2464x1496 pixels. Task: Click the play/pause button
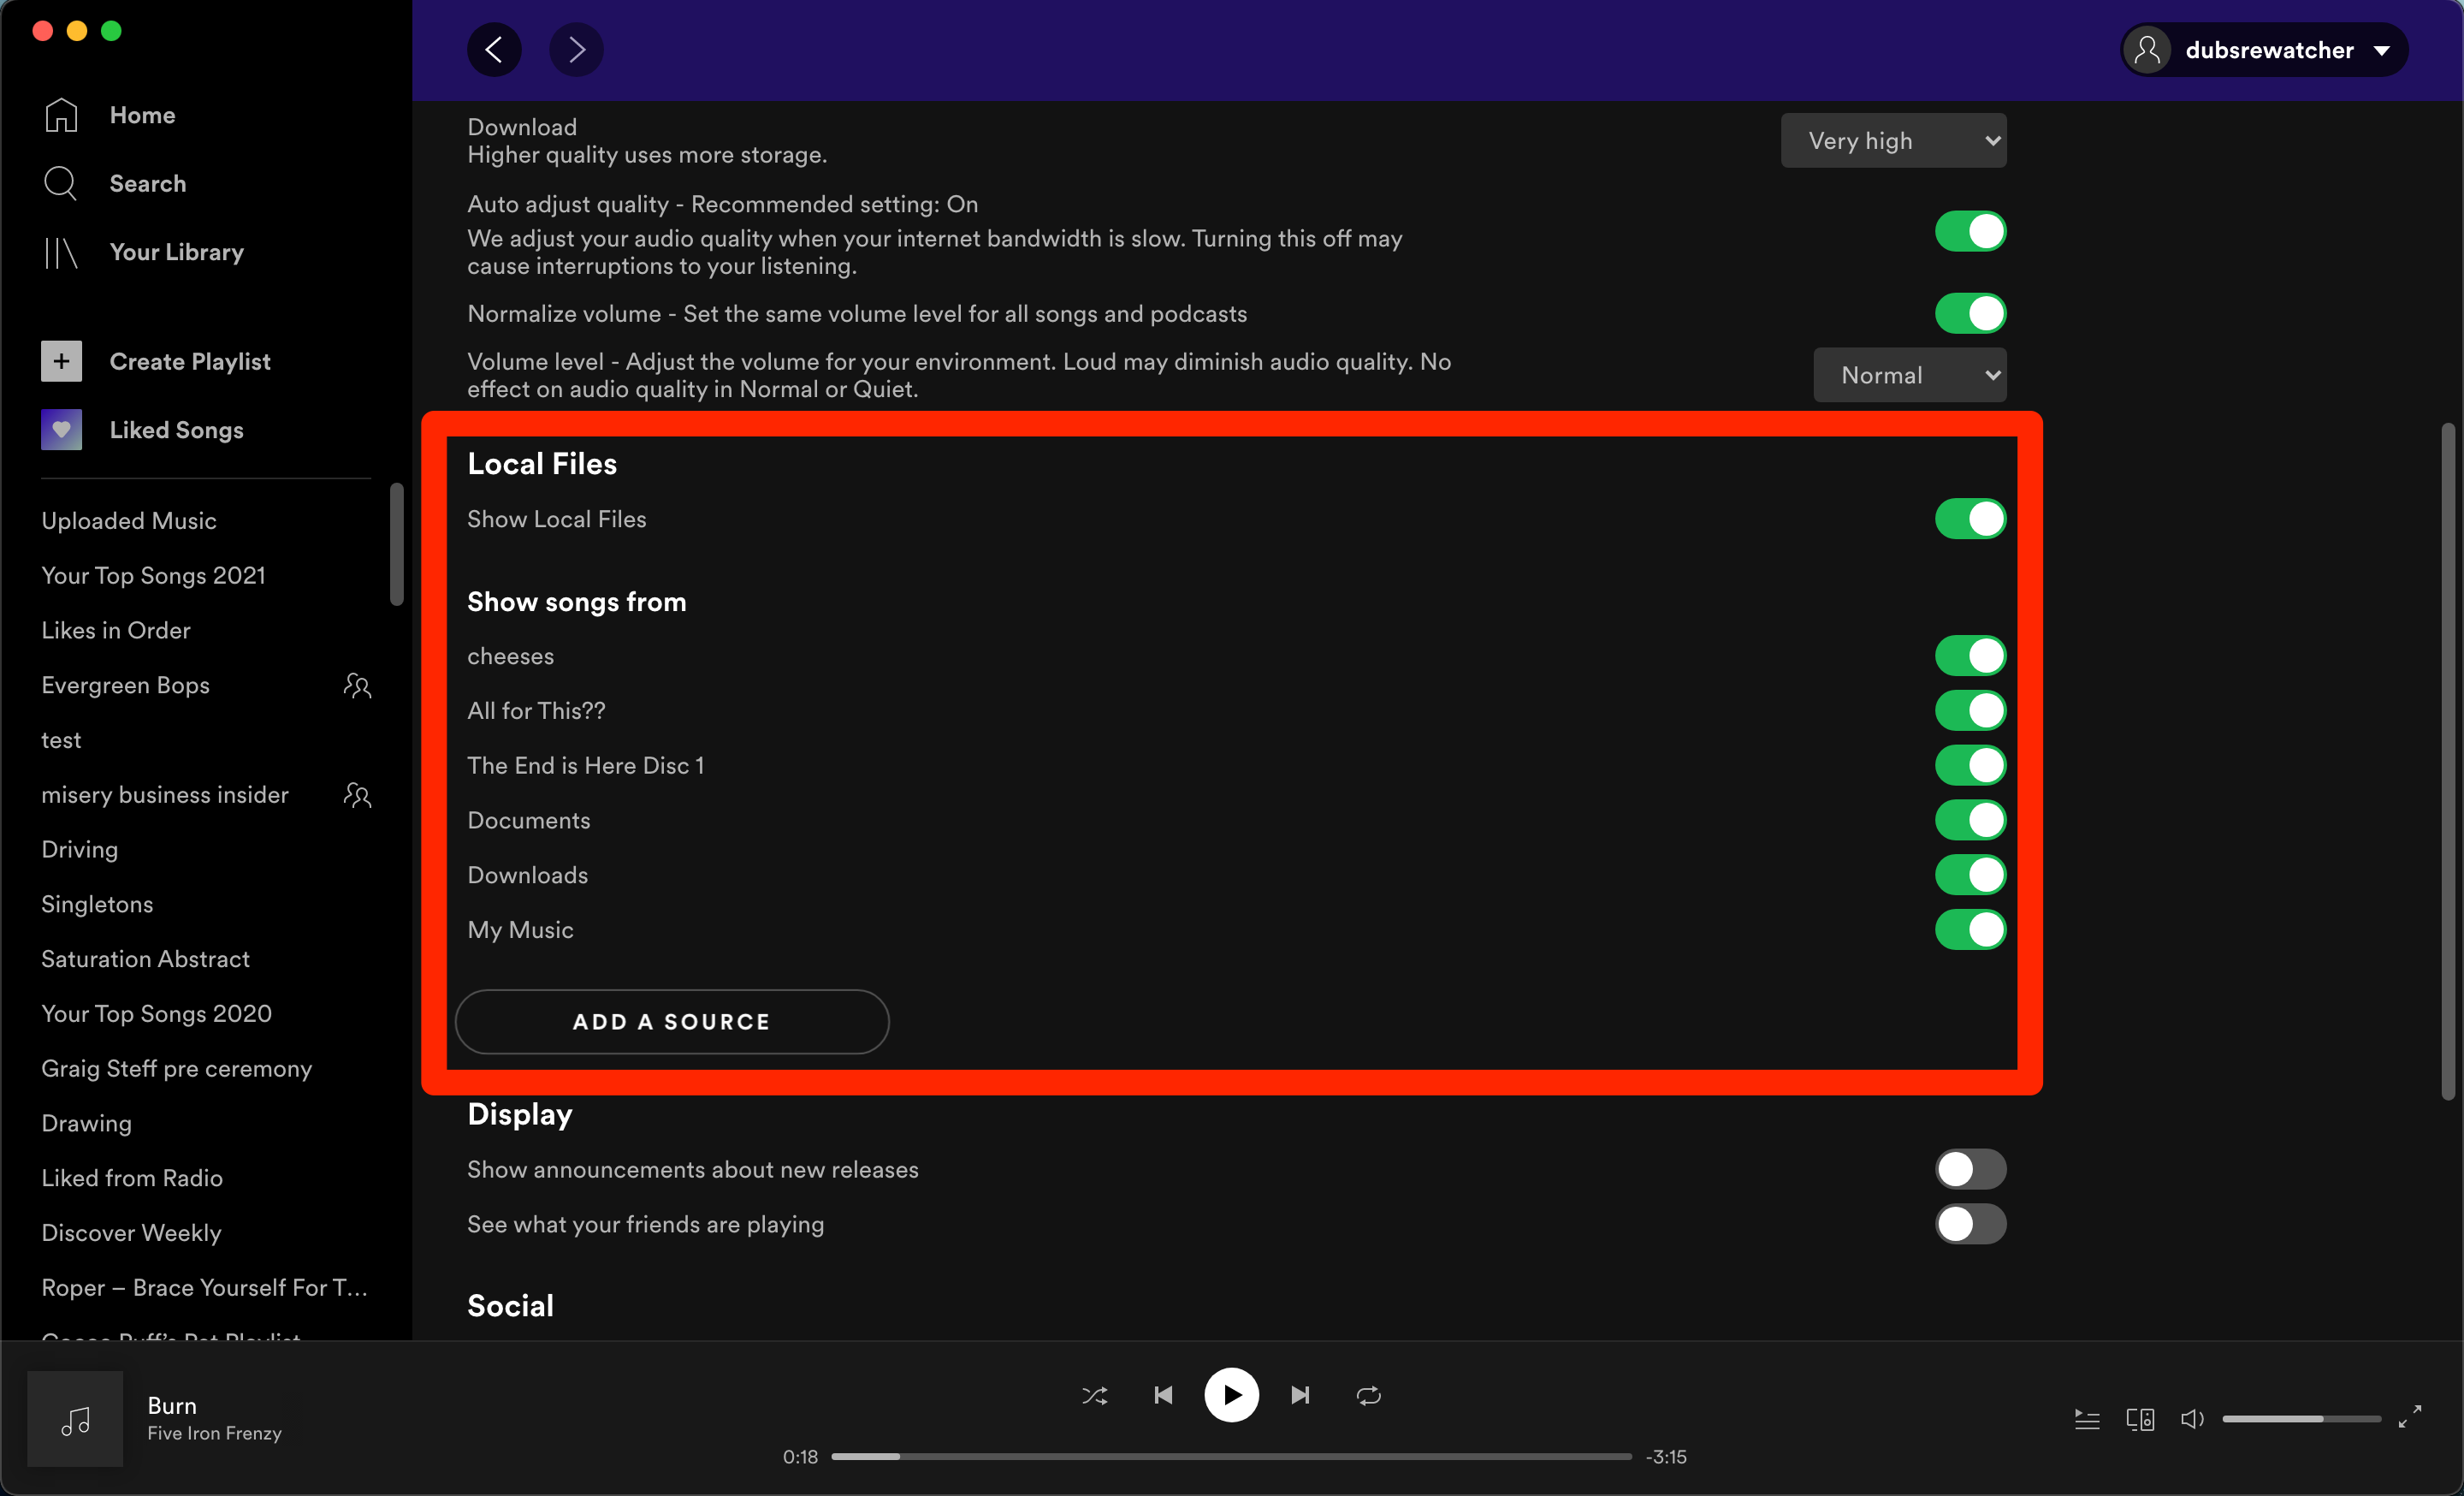click(1232, 1394)
